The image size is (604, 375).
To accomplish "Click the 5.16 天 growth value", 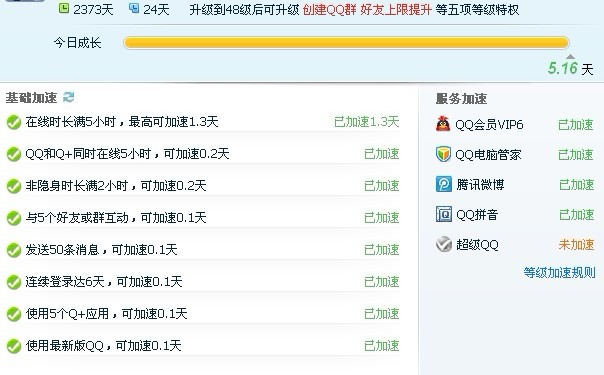I will pos(570,69).
